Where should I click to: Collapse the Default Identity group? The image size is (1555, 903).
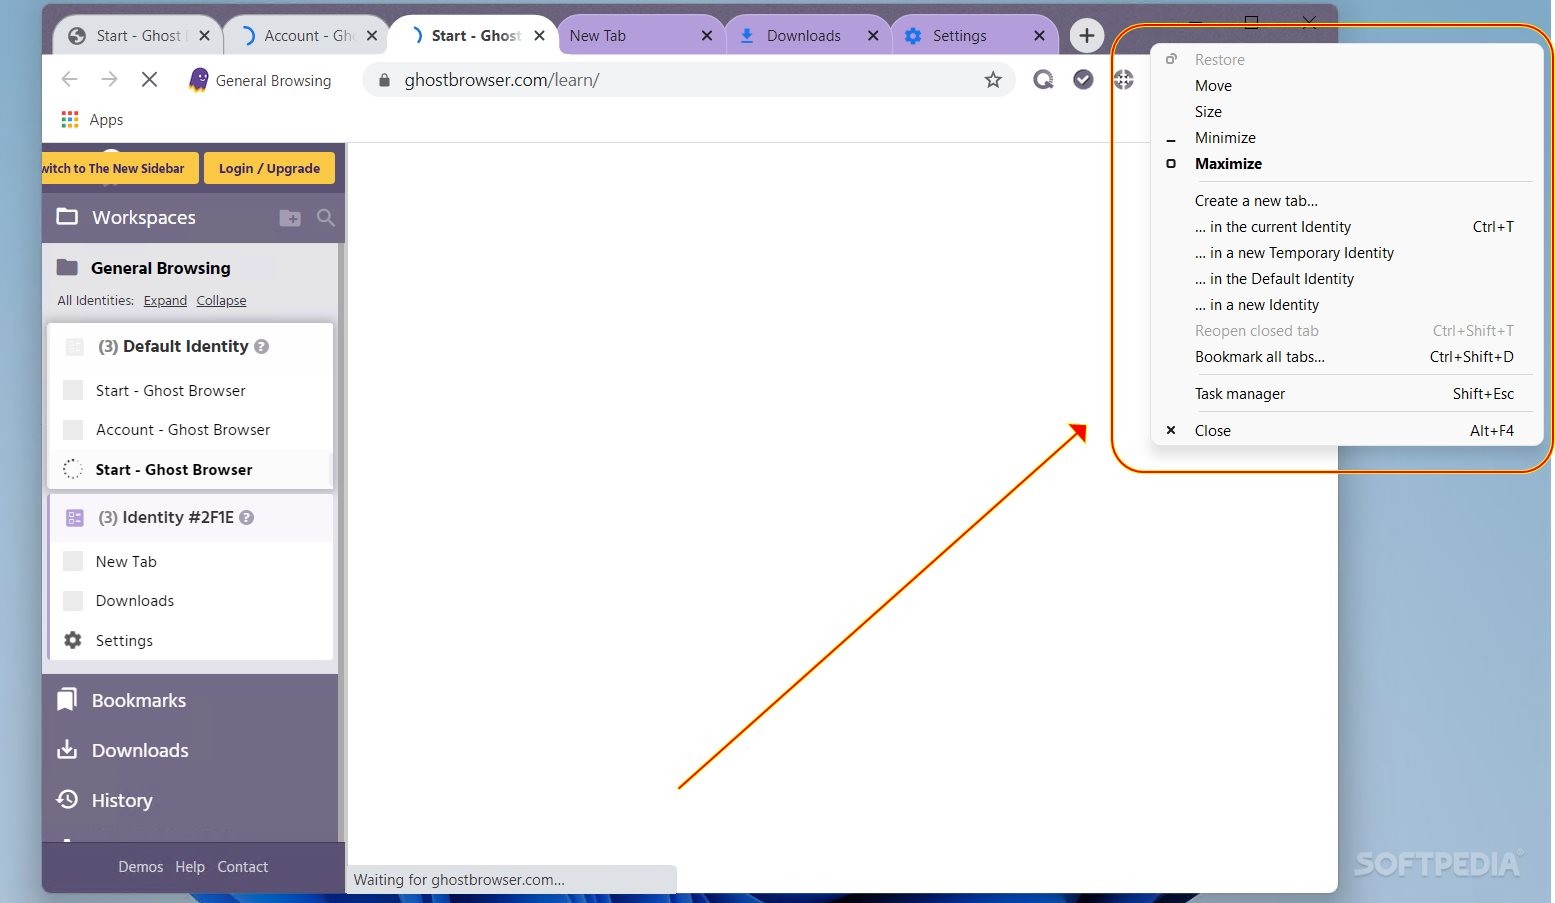coord(190,347)
